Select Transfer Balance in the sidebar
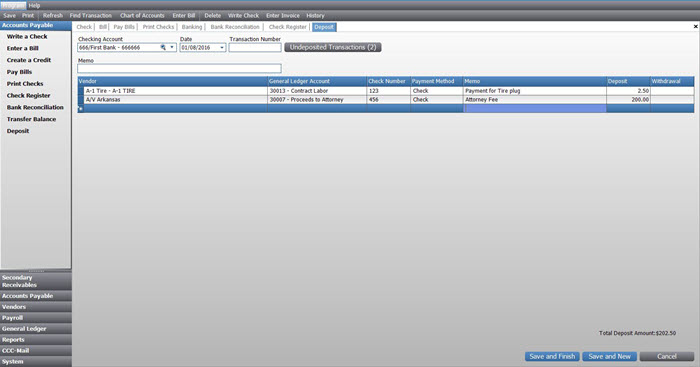 31,119
